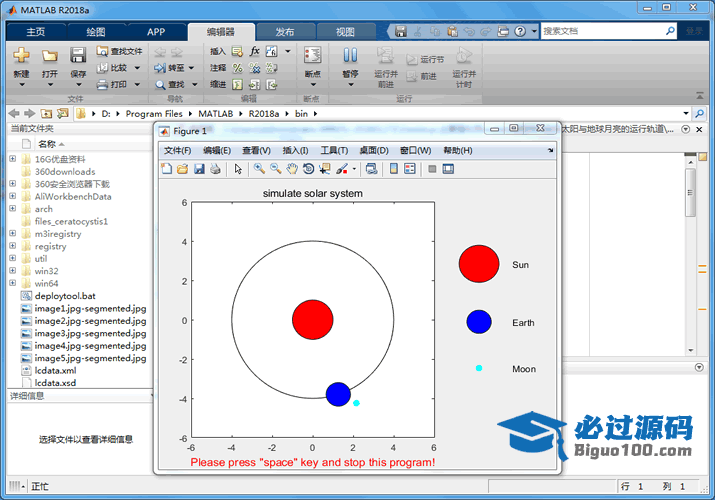Select the Edit Plot arrow tool
The height and width of the screenshot is (500, 715).
coord(238,169)
